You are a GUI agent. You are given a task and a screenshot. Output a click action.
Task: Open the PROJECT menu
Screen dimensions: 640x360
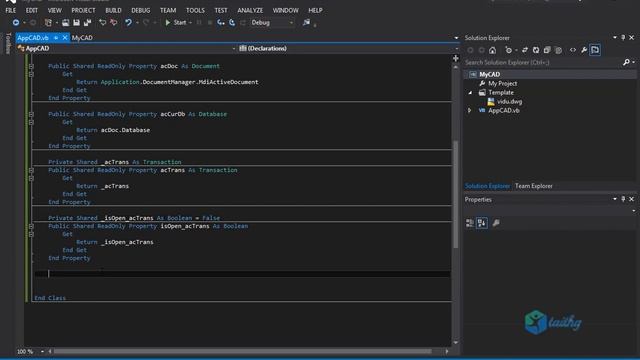click(x=83, y=10)
